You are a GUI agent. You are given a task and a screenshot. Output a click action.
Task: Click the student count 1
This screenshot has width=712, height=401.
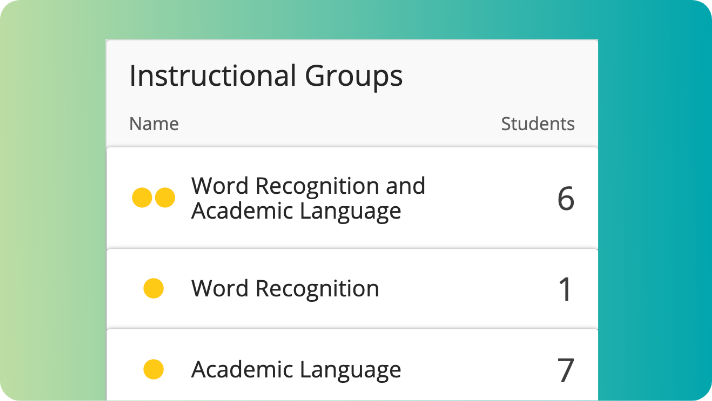565,290
